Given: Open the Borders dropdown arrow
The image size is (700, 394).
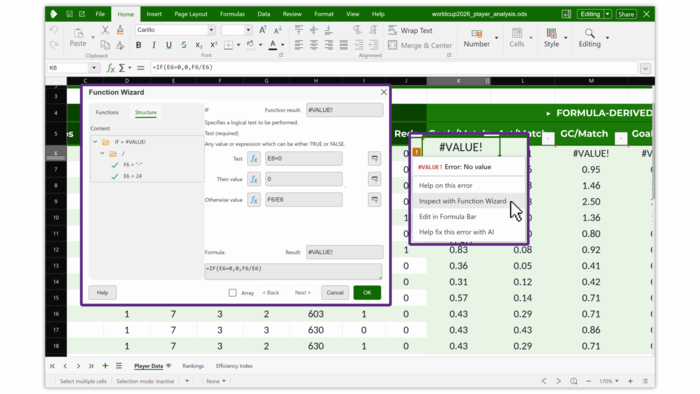Looking at the screenshot, I should tap(238, 45).
